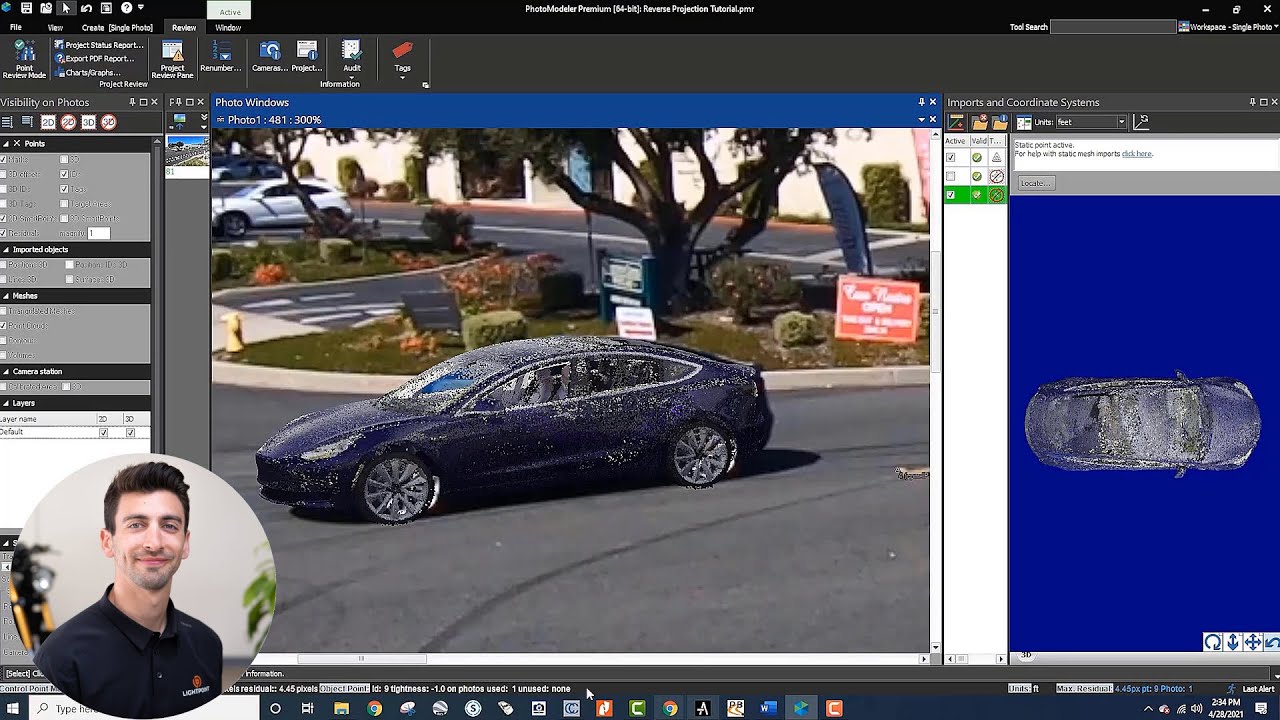Click the Locate... button
The image size is (1280, 720).
[x=1035, y=183]
